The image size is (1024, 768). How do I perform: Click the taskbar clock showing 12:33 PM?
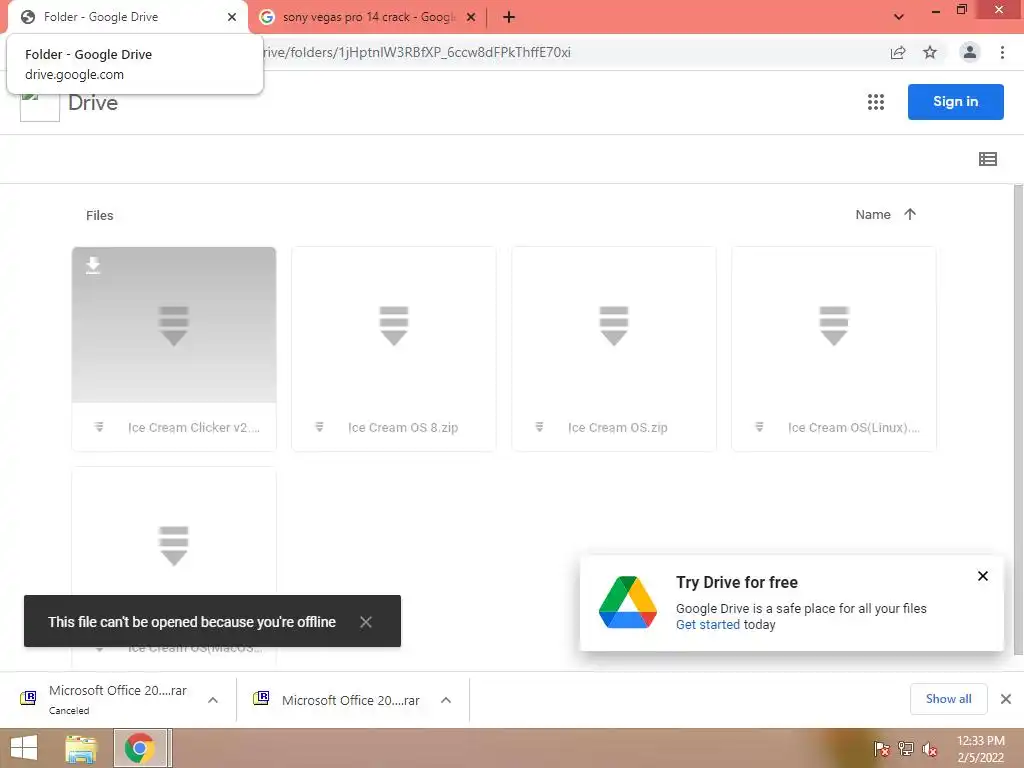click(x=980, y=748)
